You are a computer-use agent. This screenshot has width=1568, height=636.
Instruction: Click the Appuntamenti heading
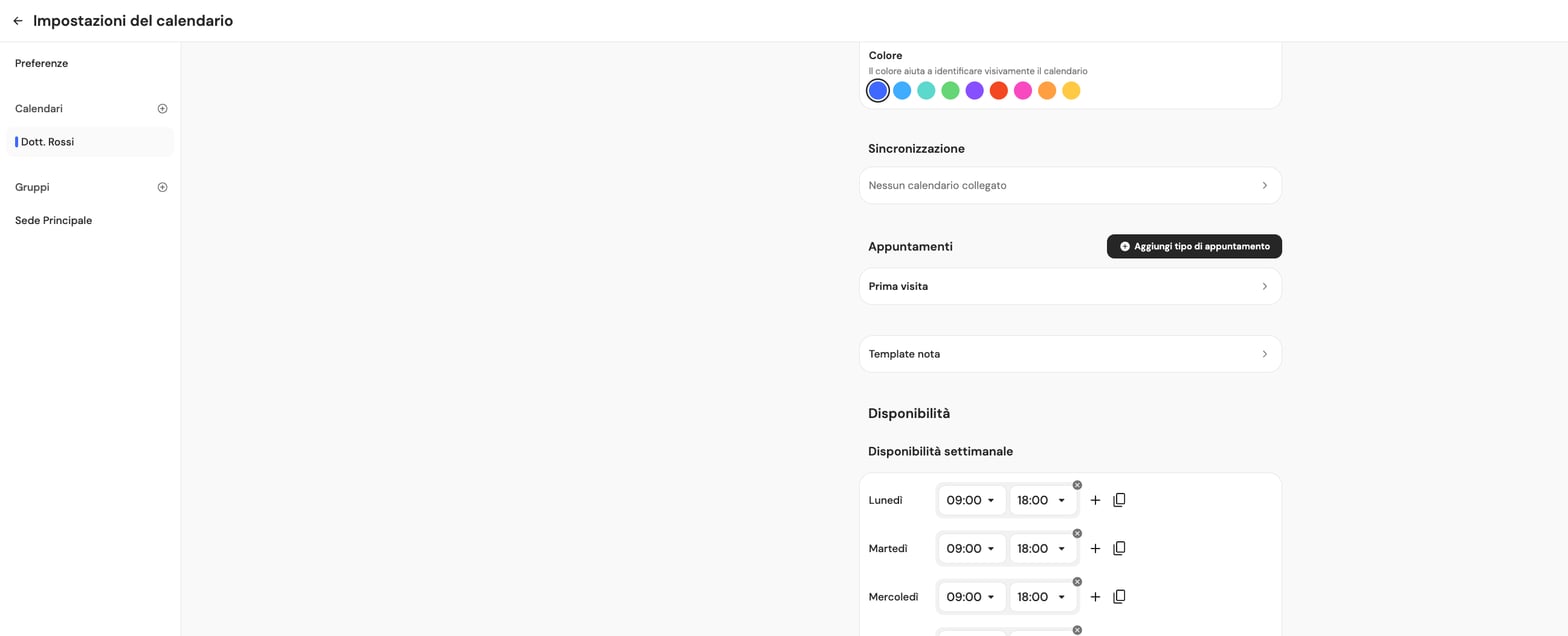pos(910,246)
